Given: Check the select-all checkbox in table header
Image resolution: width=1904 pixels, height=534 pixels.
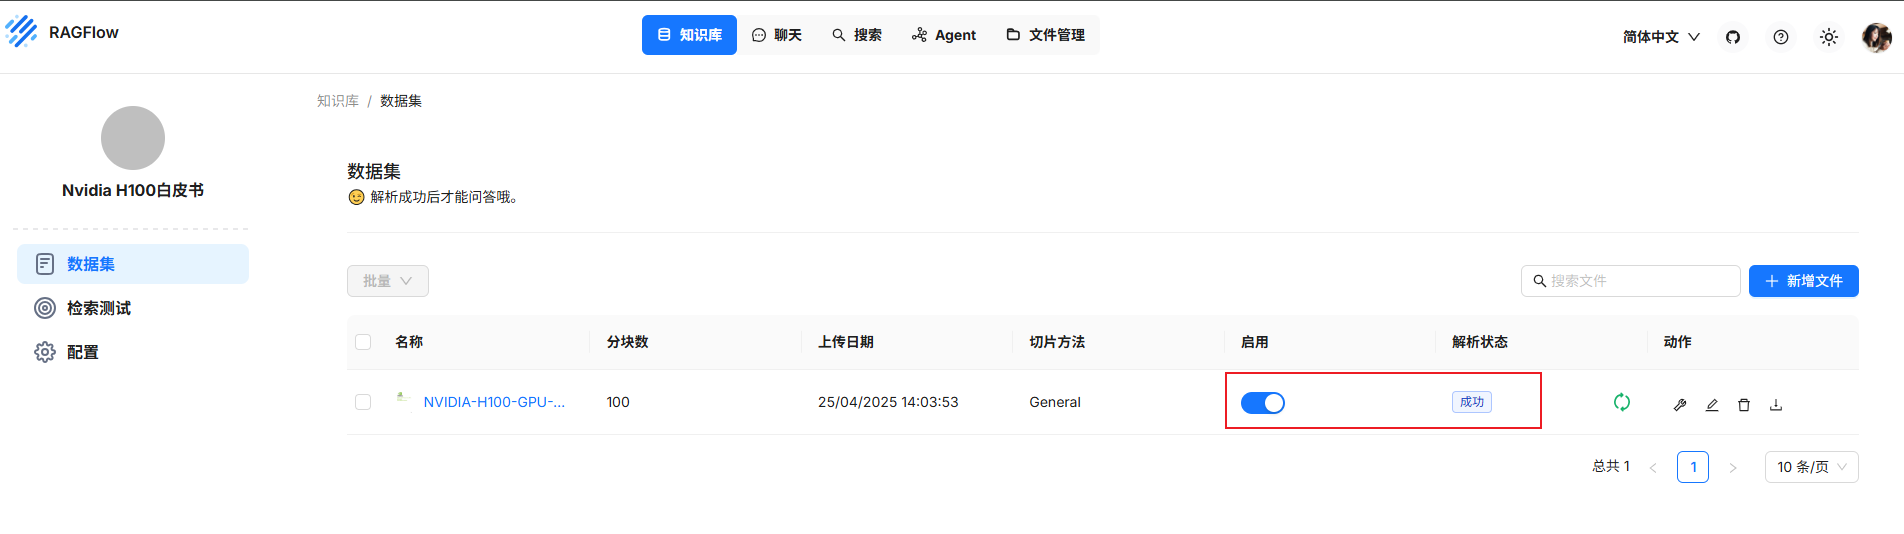Looking at the screenshot, I should tap(363, 342).
